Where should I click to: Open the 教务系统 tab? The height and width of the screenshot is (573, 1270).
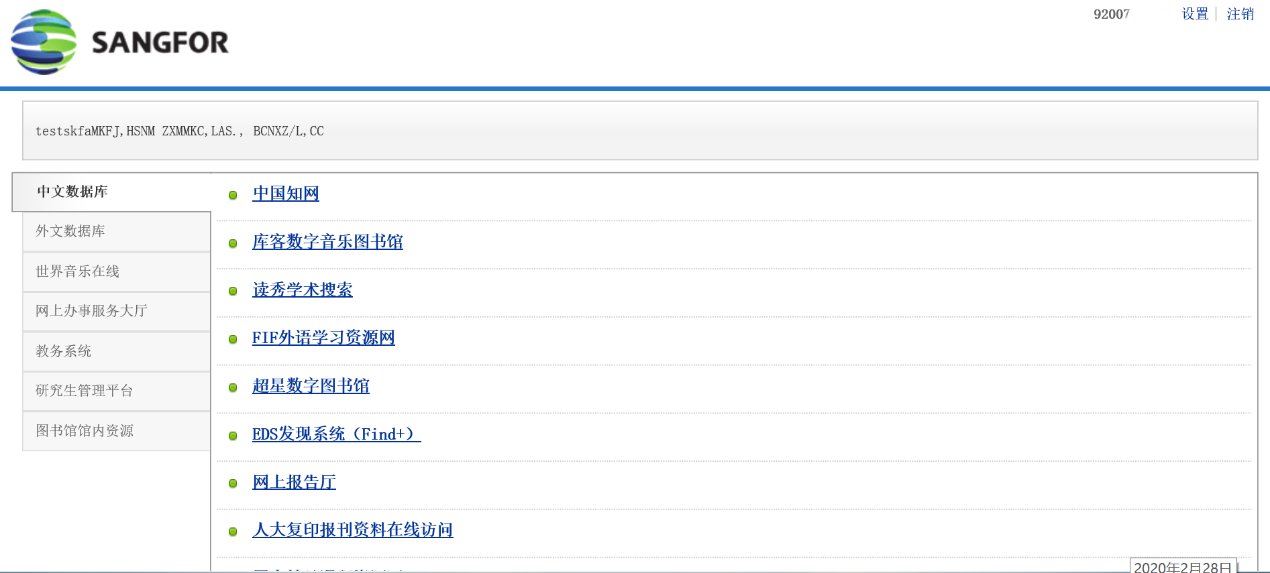pos(116,351)
